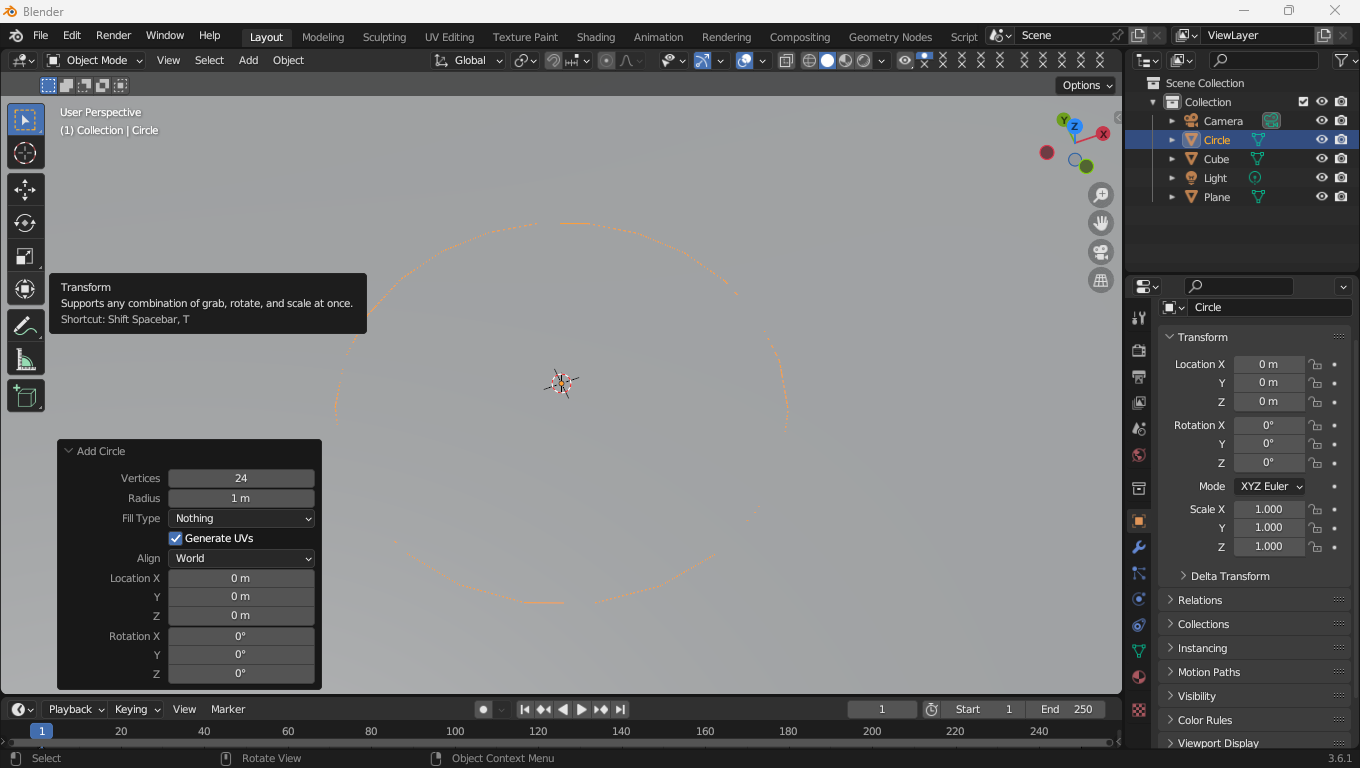Expand the Cube item in outliner
Screen dimensions: 1360x768
point(1172,159)
